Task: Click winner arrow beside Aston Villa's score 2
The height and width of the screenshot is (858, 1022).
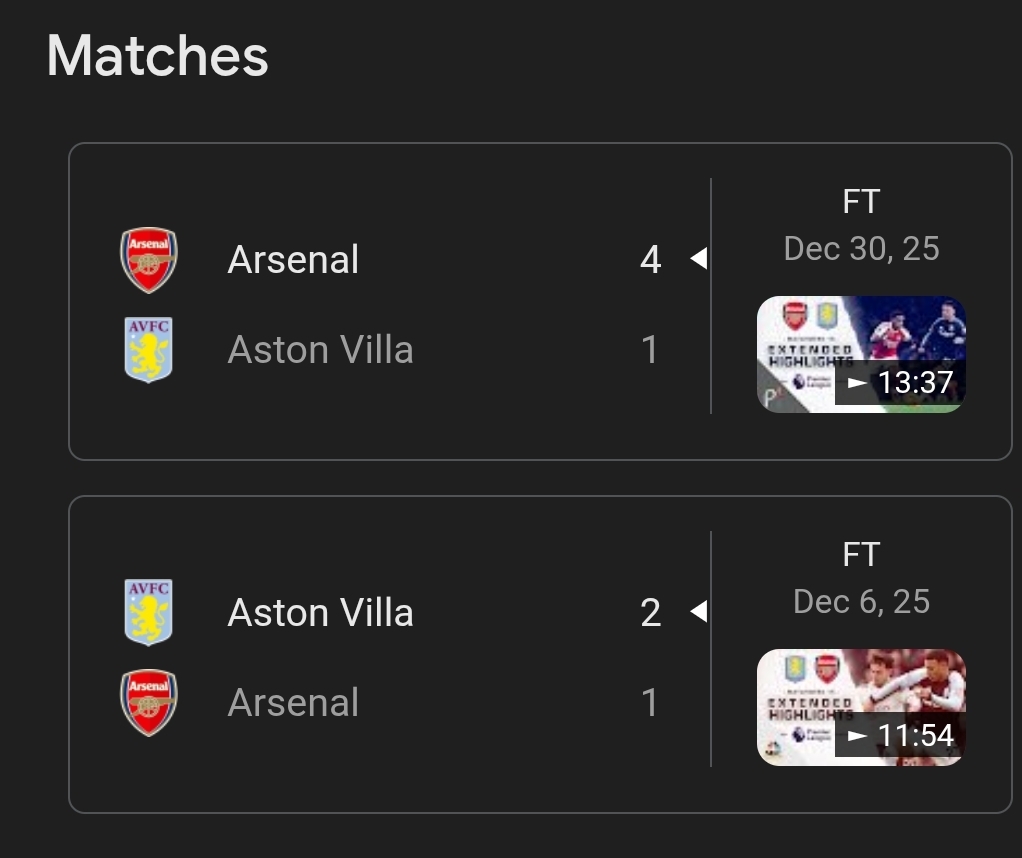Action: click(x=699, y=612)
